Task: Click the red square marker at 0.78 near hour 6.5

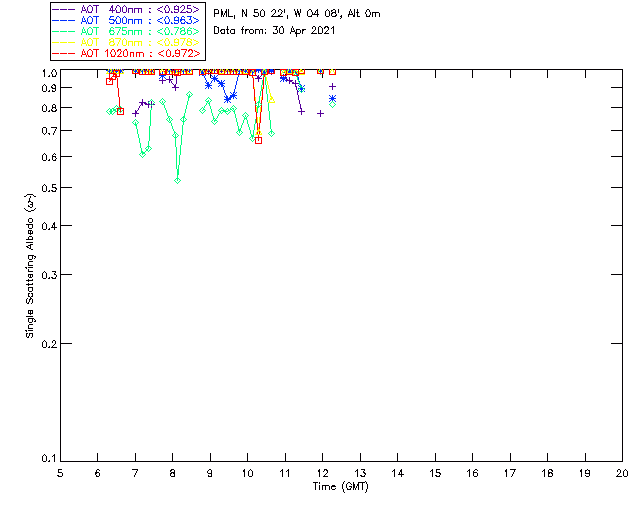Action: click(x=120, y=111)
